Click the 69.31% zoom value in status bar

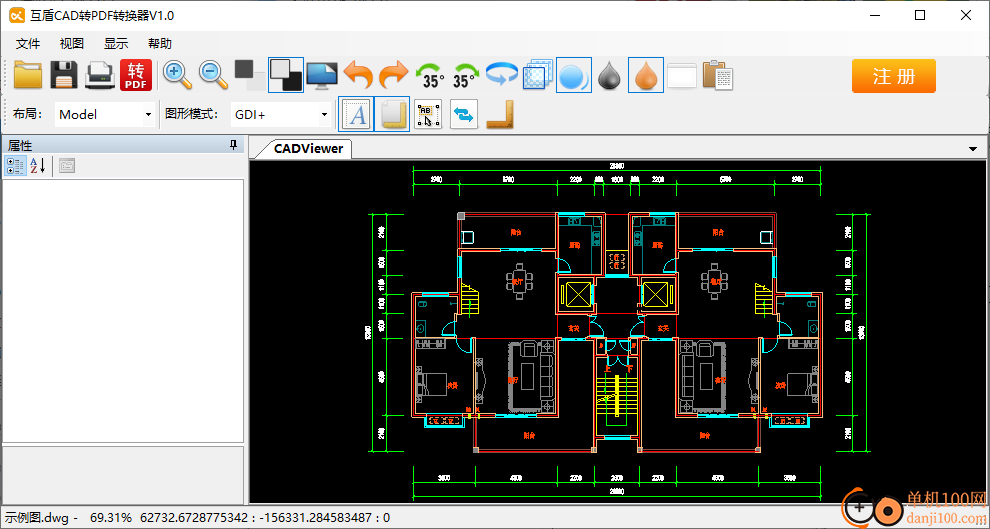(111, 518)
